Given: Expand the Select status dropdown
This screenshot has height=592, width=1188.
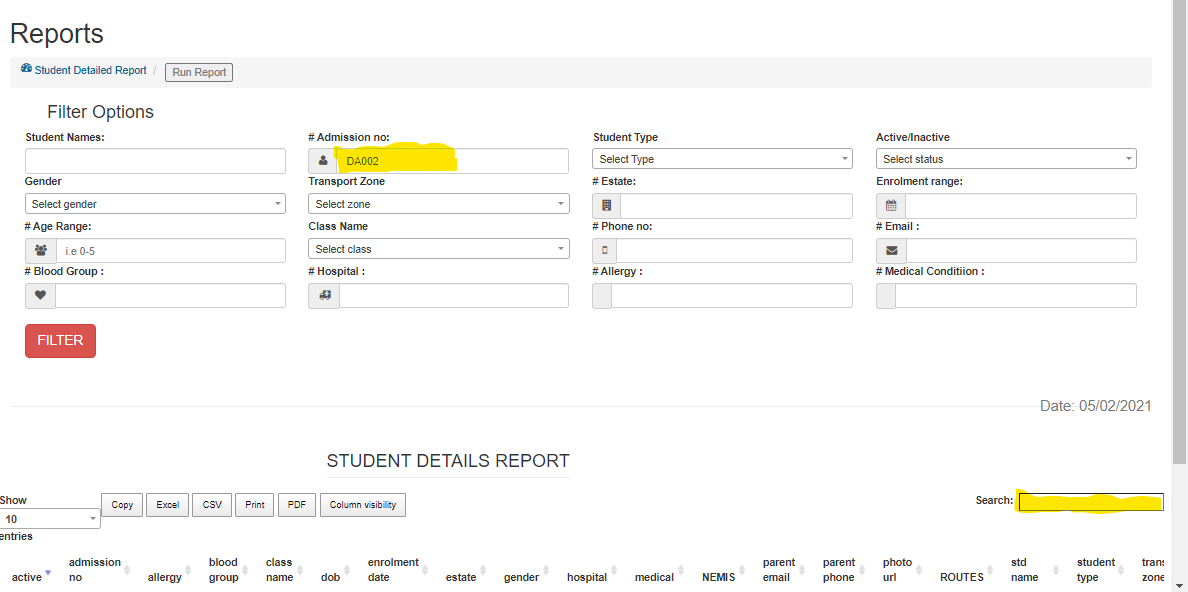Looking at the screenshot, I should tap(1005, 159).
